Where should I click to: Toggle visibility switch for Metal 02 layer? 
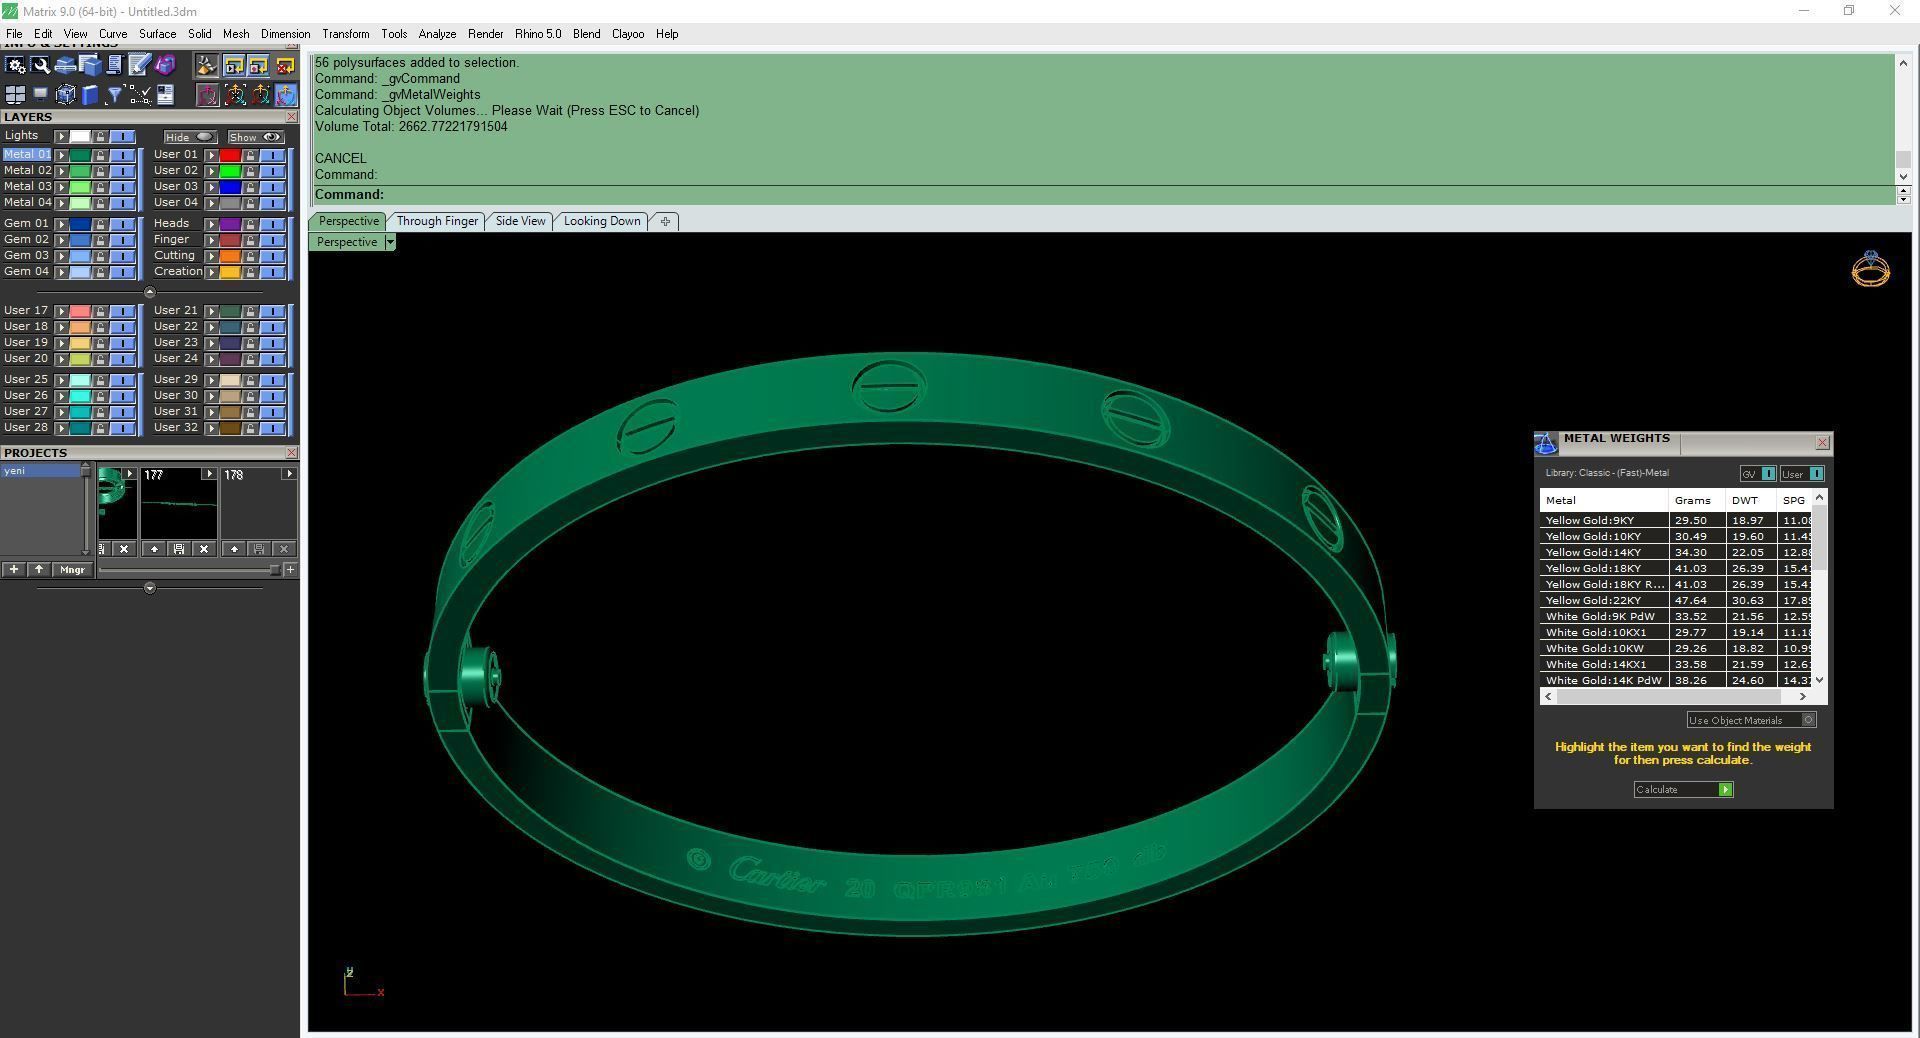coord(122,171)
